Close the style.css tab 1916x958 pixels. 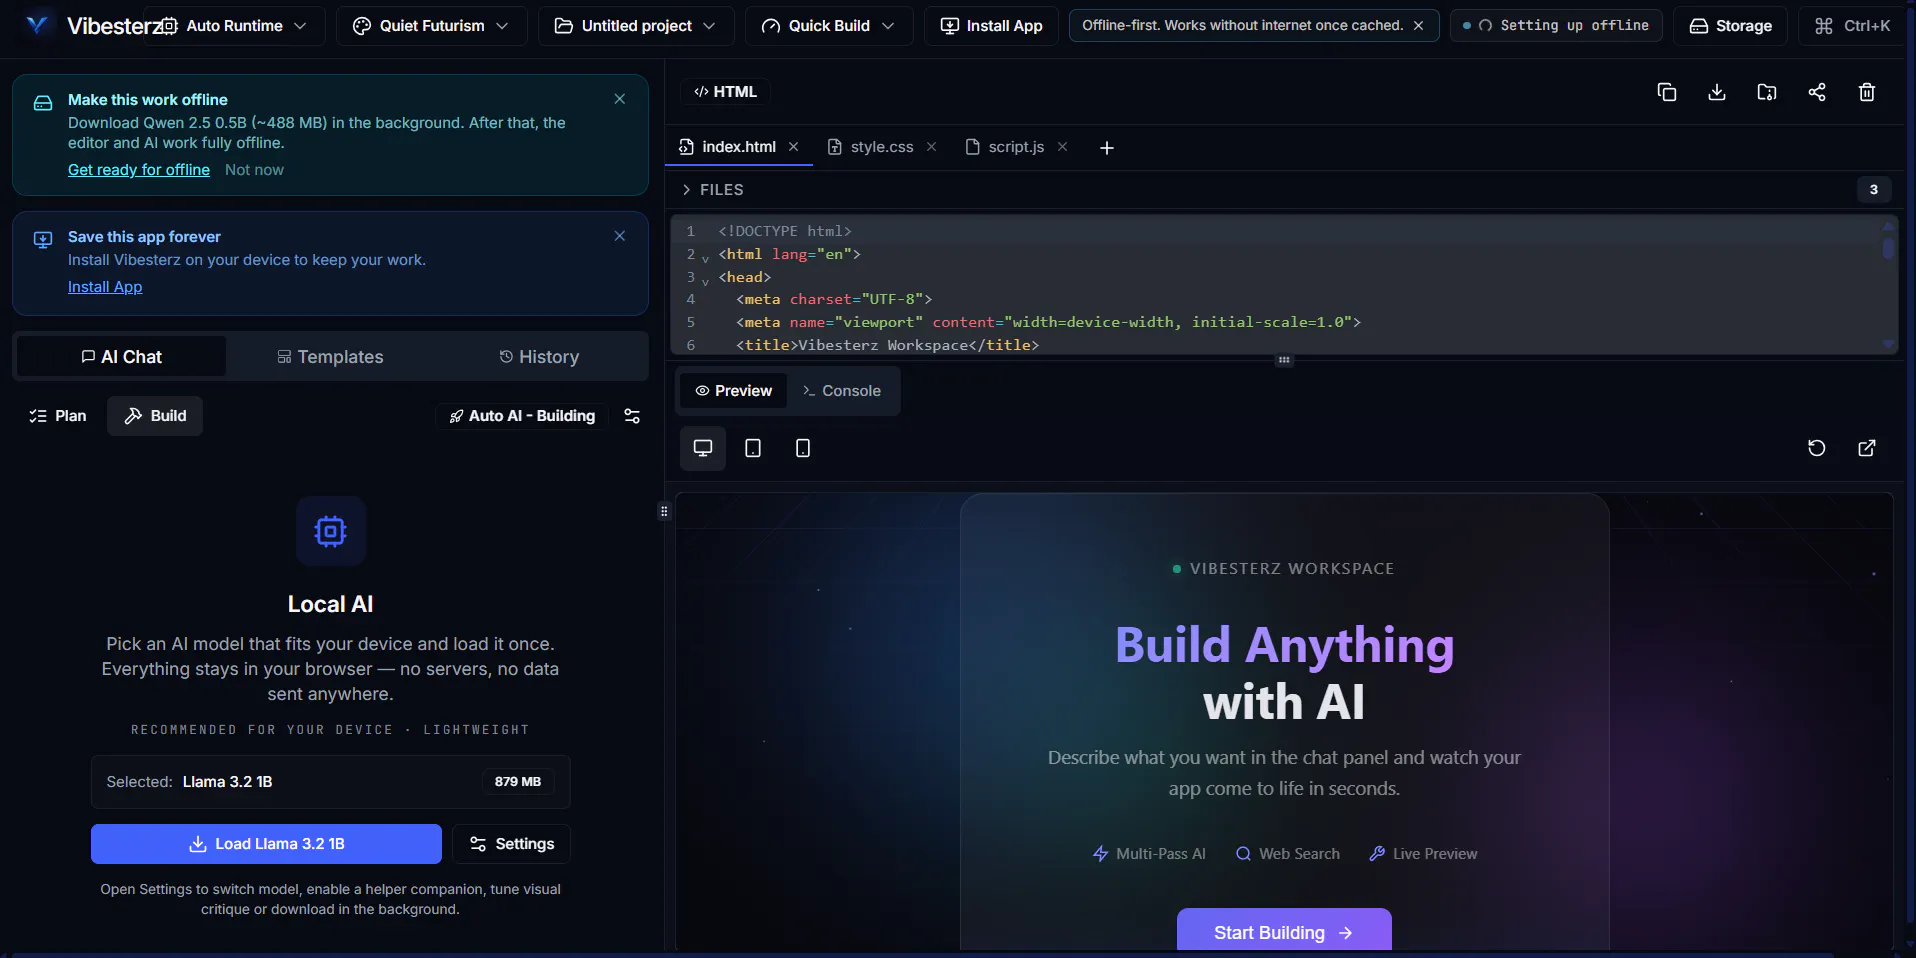932,147
